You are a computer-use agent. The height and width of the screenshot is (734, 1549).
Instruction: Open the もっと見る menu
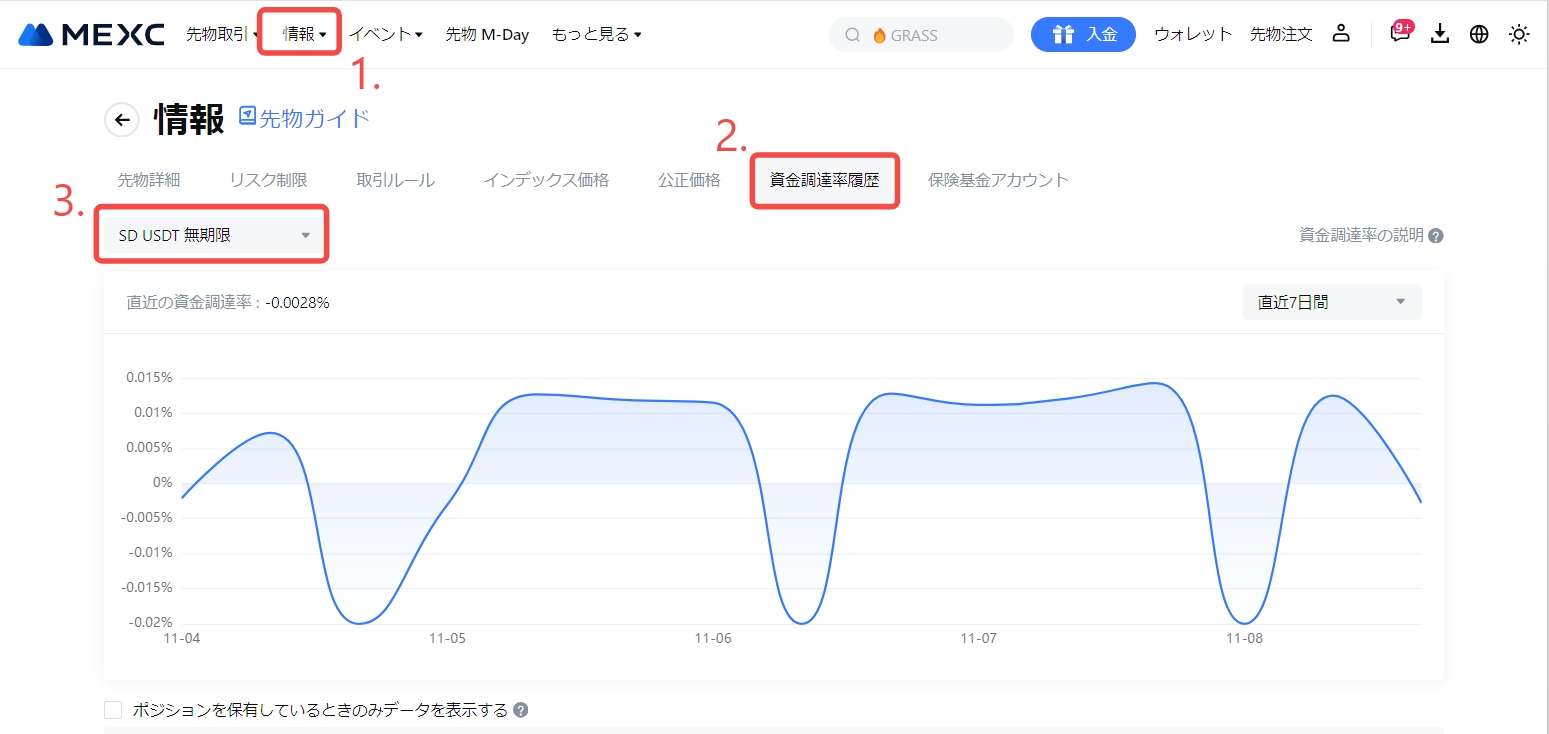point(596,34)
